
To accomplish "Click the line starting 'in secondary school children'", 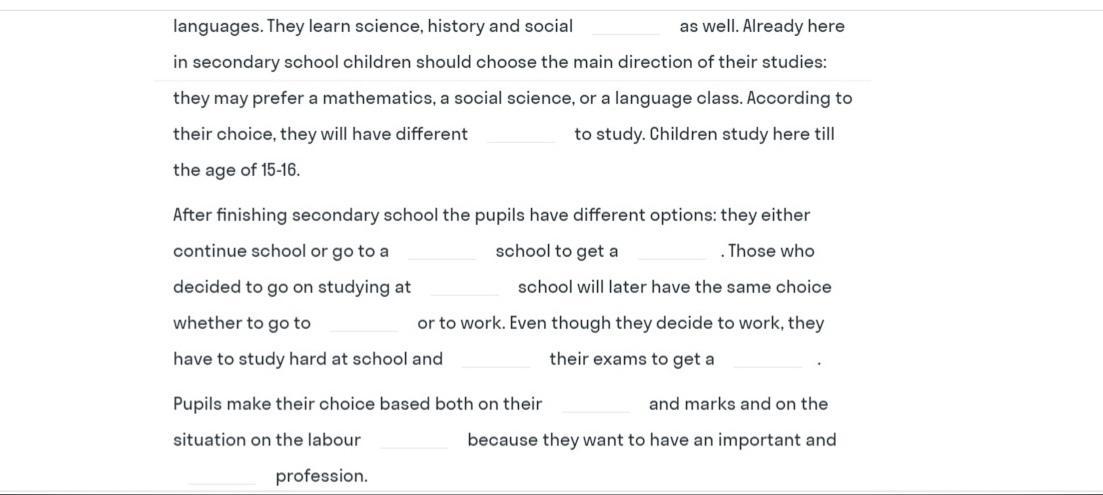I will 500,63.
